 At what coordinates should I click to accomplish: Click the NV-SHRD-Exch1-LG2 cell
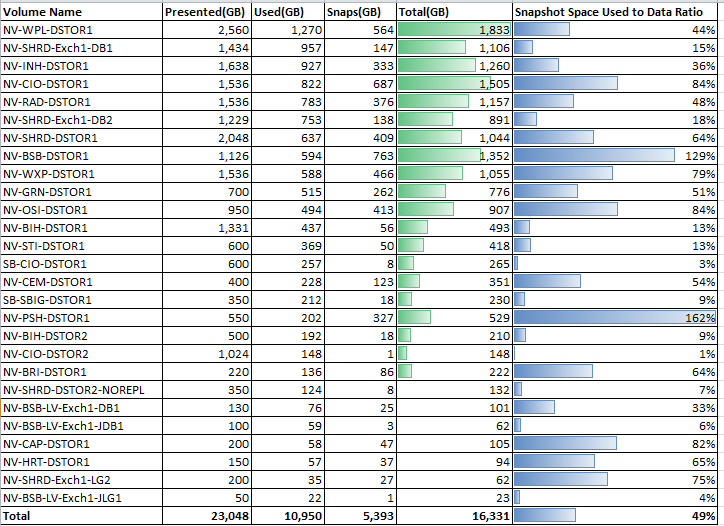[x=82, y=480]
